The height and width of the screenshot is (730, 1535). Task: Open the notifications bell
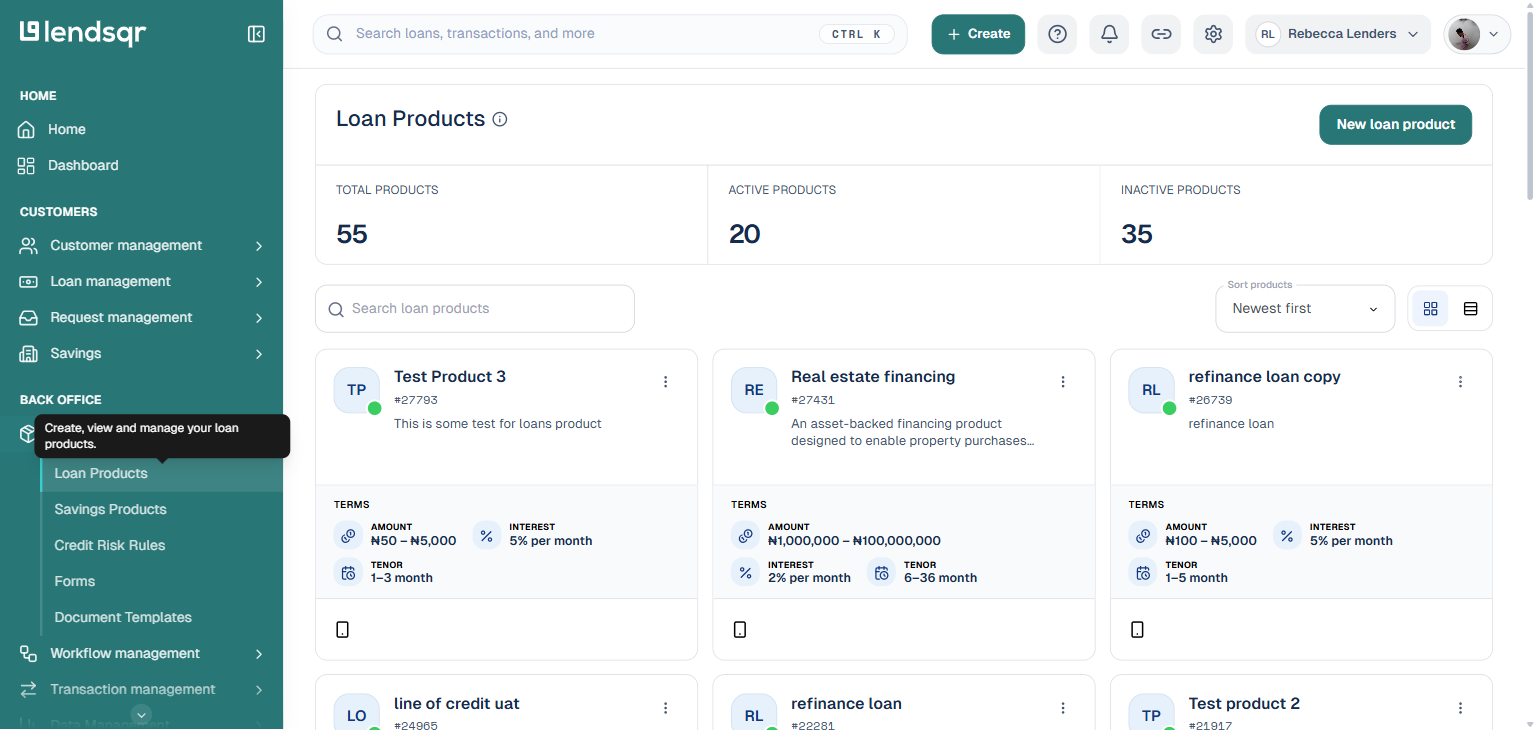click(x=1109, y=34)
